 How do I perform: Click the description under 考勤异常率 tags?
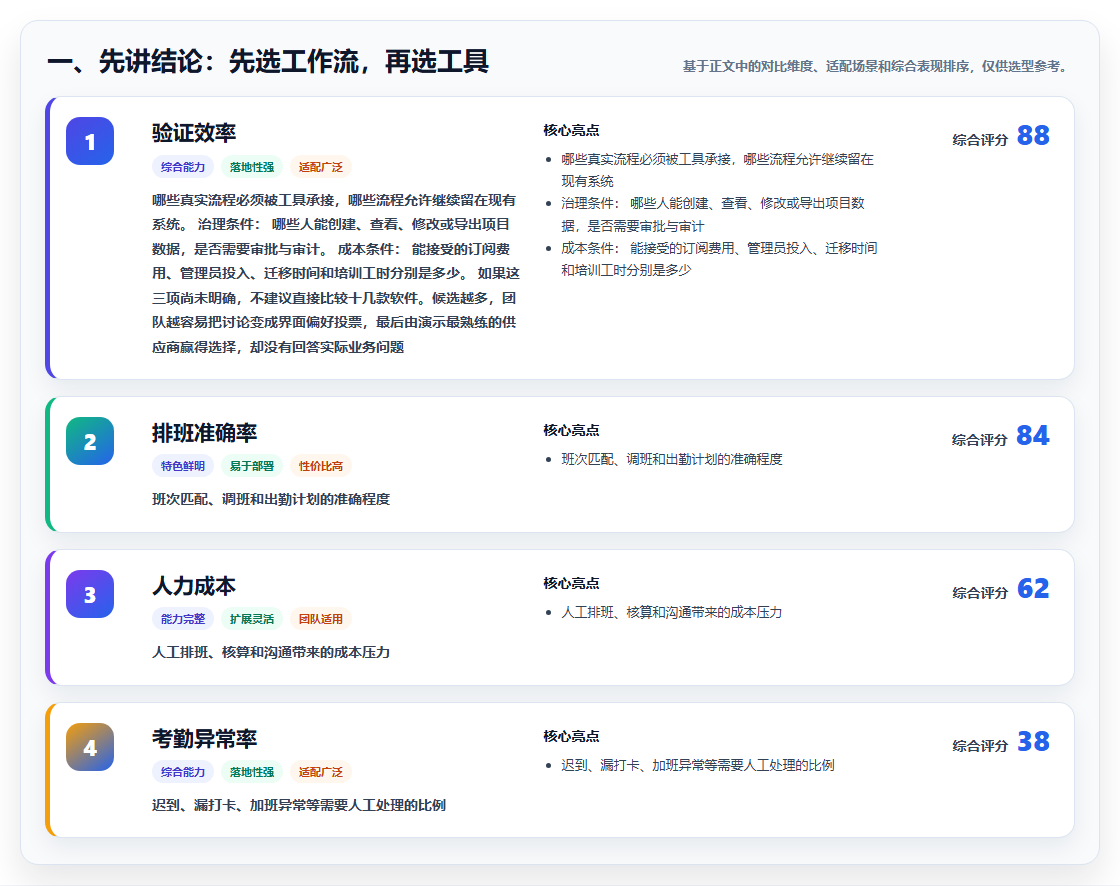click(x=299, y=805)
